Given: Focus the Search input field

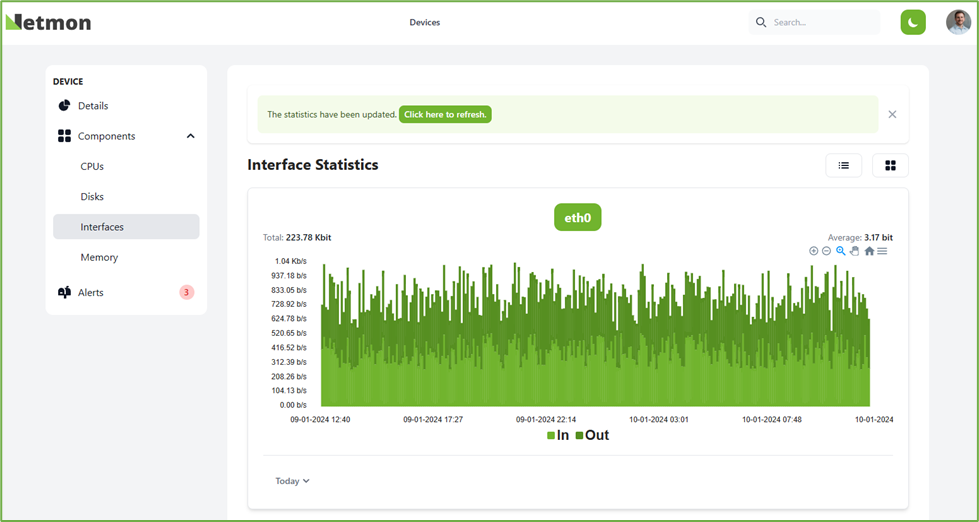Looking at the screenshot, I should coord(814,22).
